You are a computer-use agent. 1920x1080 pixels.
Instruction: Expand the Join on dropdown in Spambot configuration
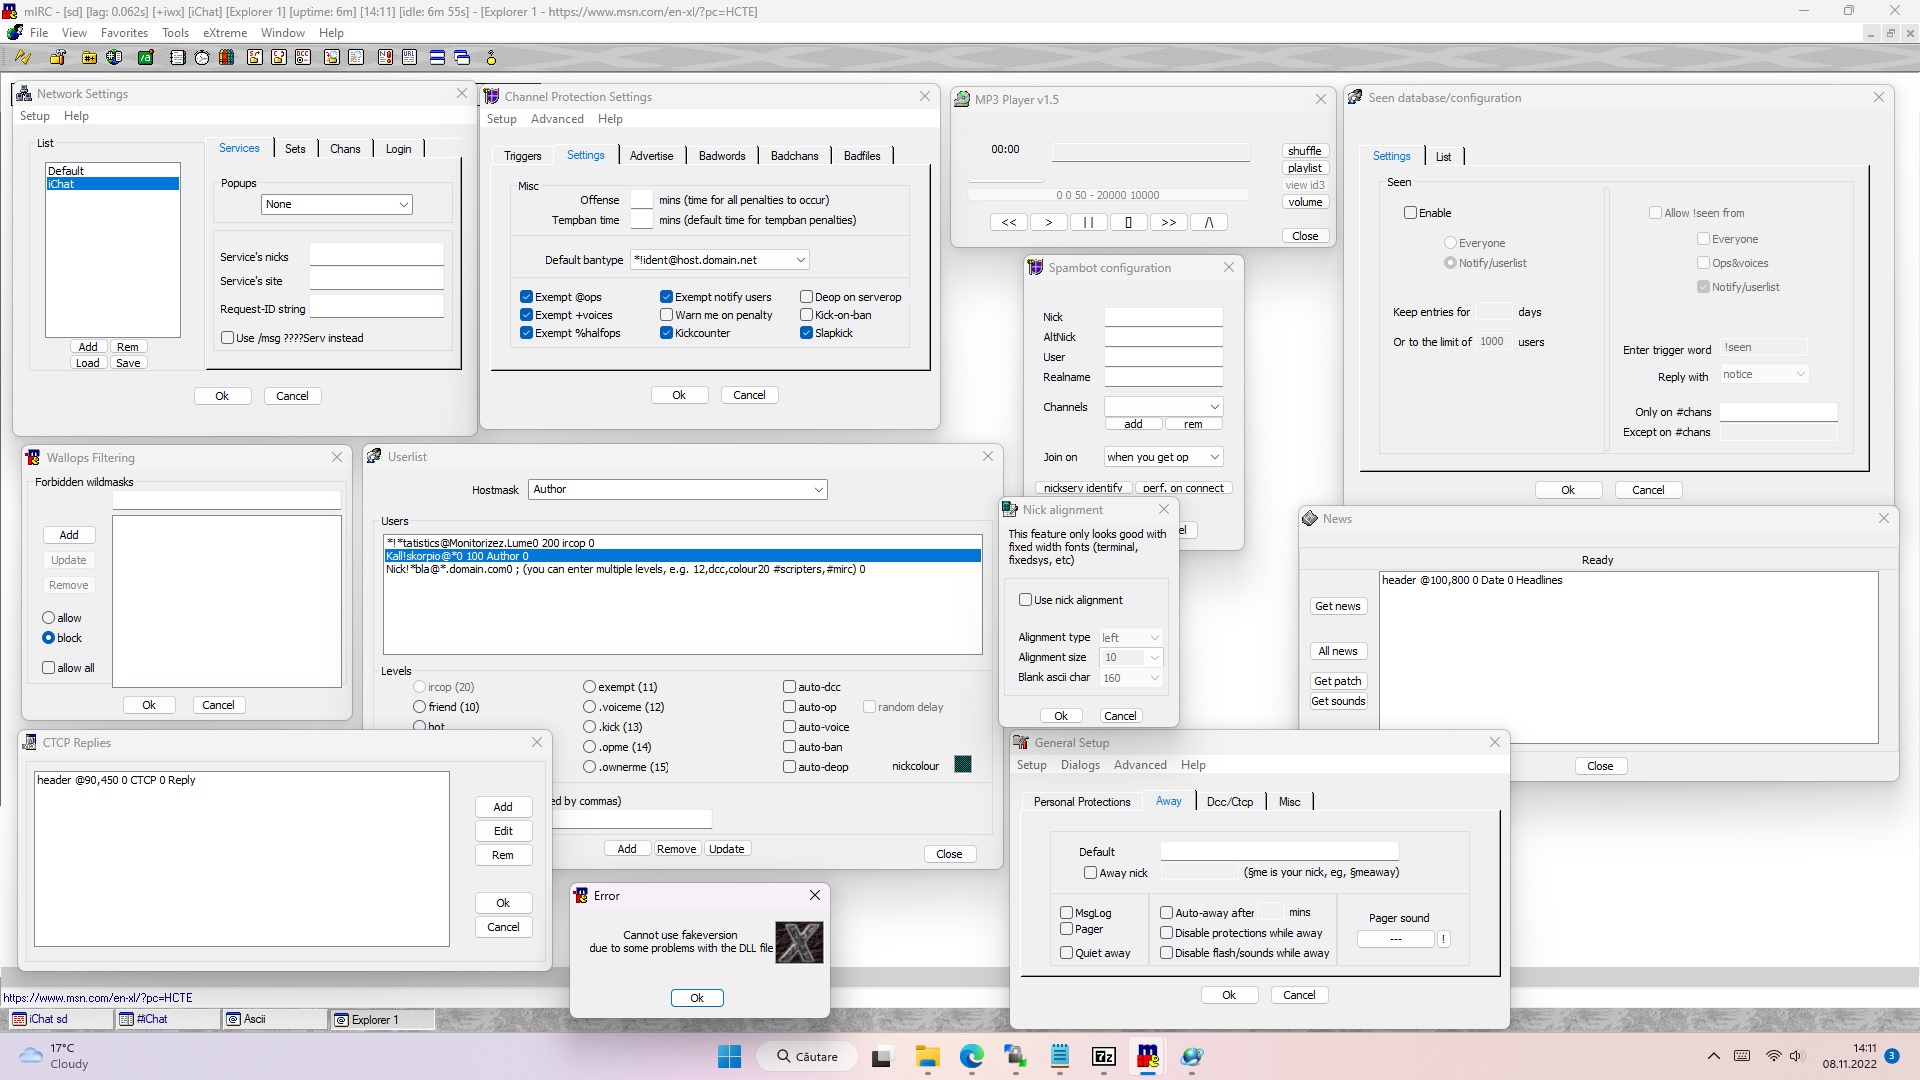point(1164,457)
